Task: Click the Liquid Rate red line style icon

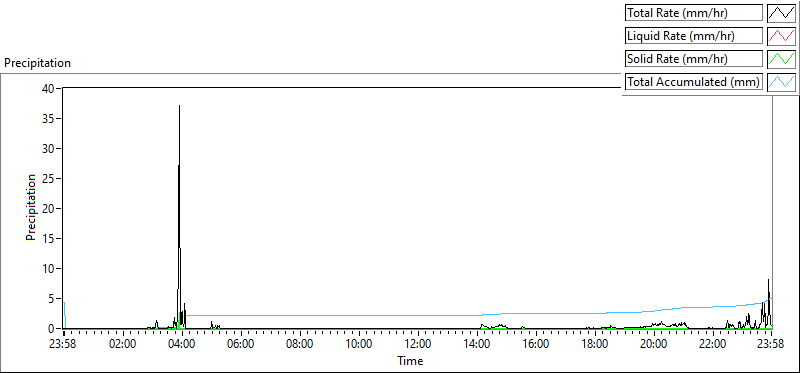Action: point(781,36)
